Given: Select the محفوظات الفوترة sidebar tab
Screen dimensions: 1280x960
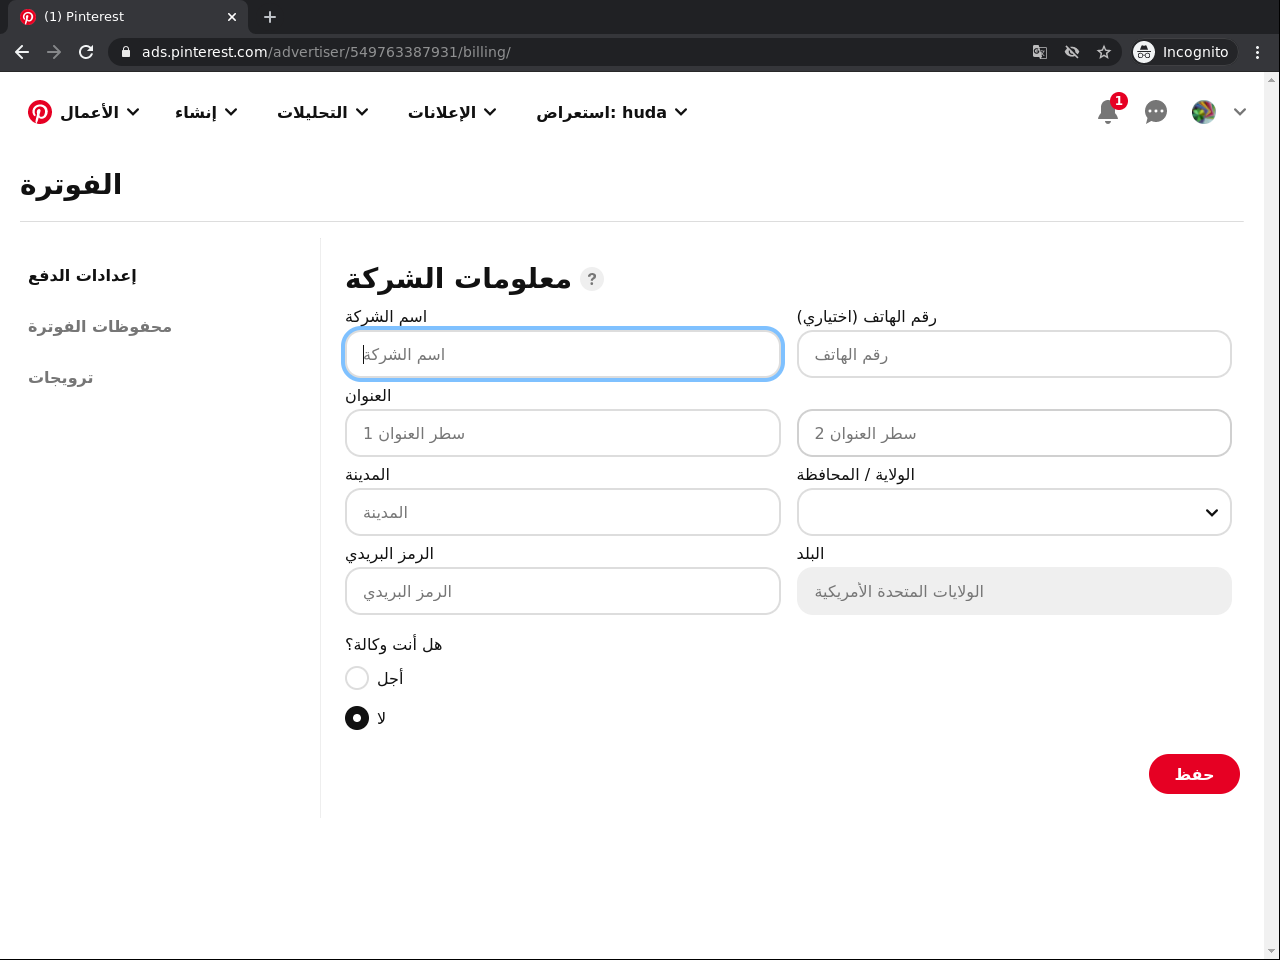Looking at the screenshot, I should coord(100,327).
